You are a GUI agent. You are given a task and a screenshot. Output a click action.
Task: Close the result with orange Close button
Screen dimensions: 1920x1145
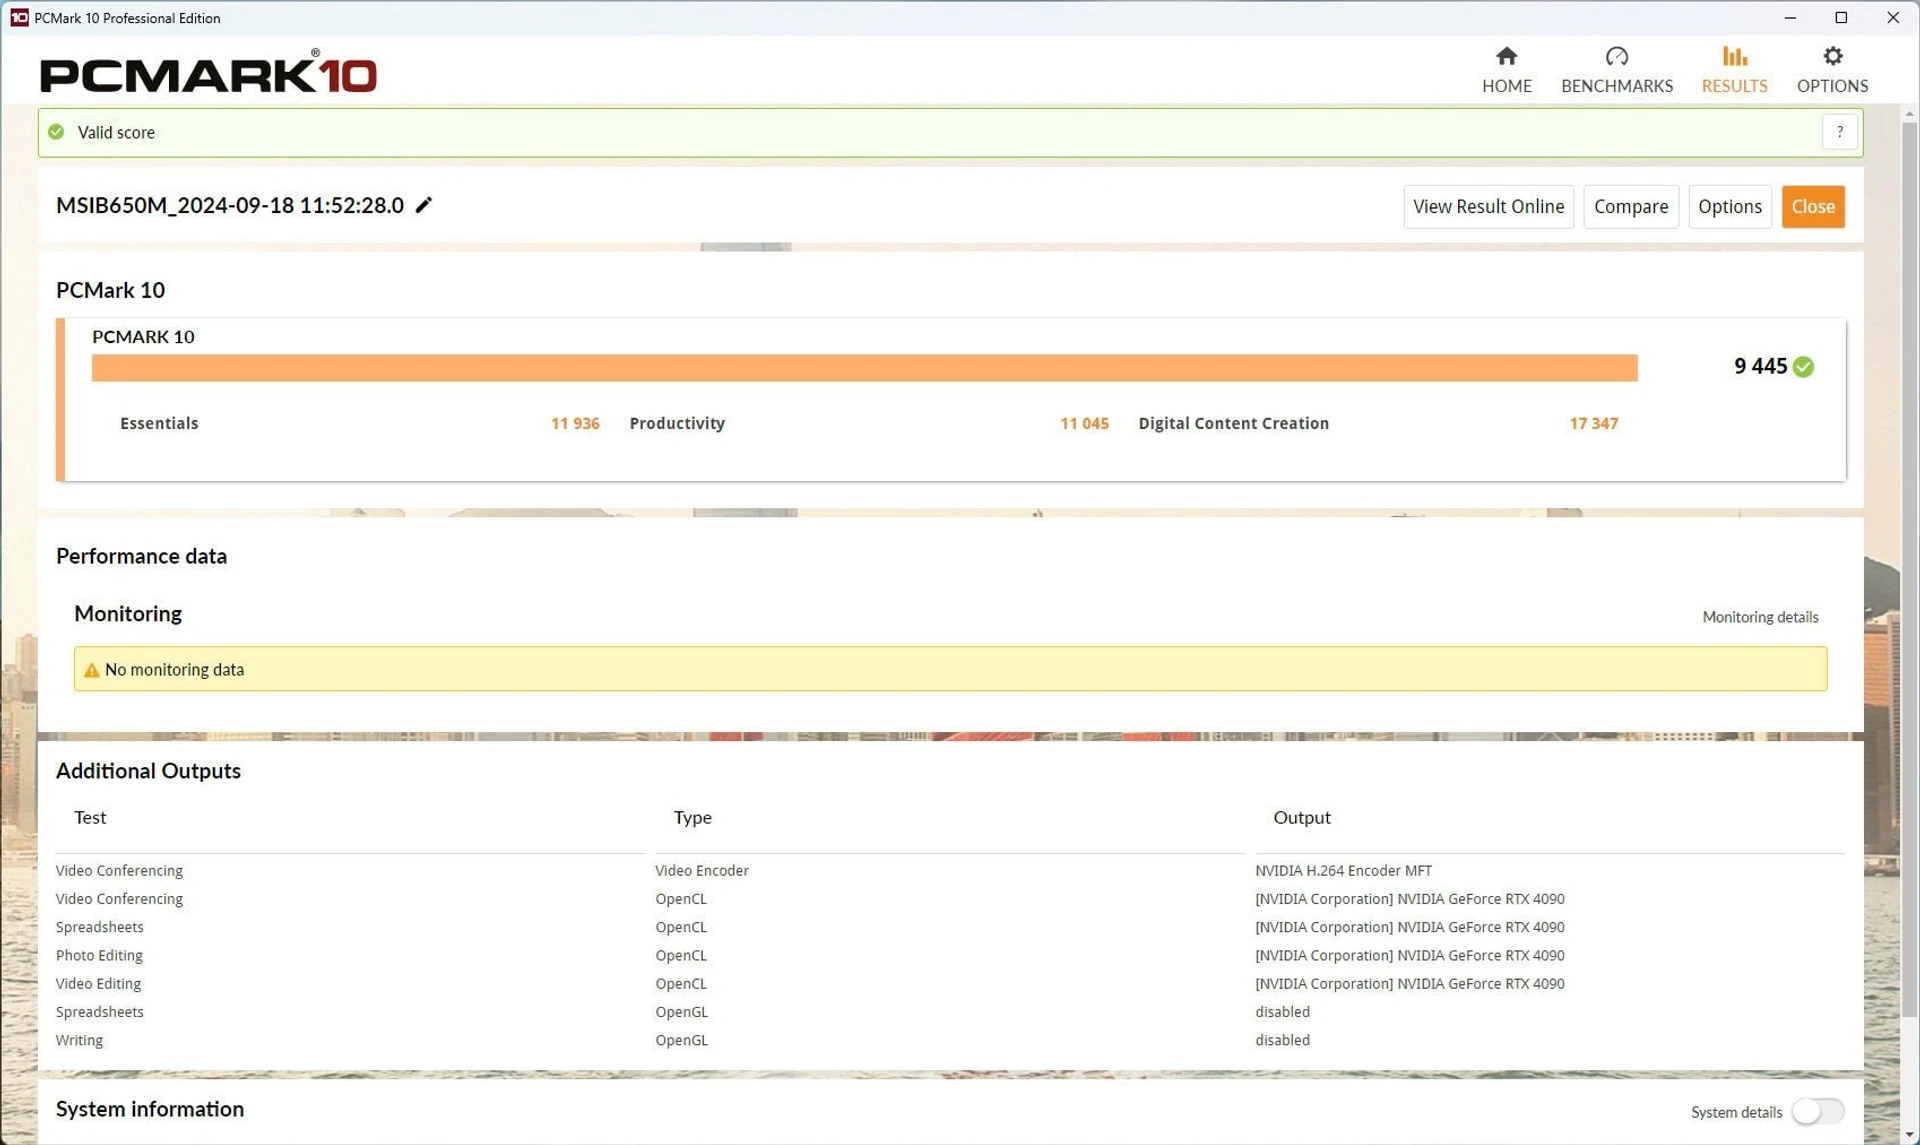click(1812, 206)
